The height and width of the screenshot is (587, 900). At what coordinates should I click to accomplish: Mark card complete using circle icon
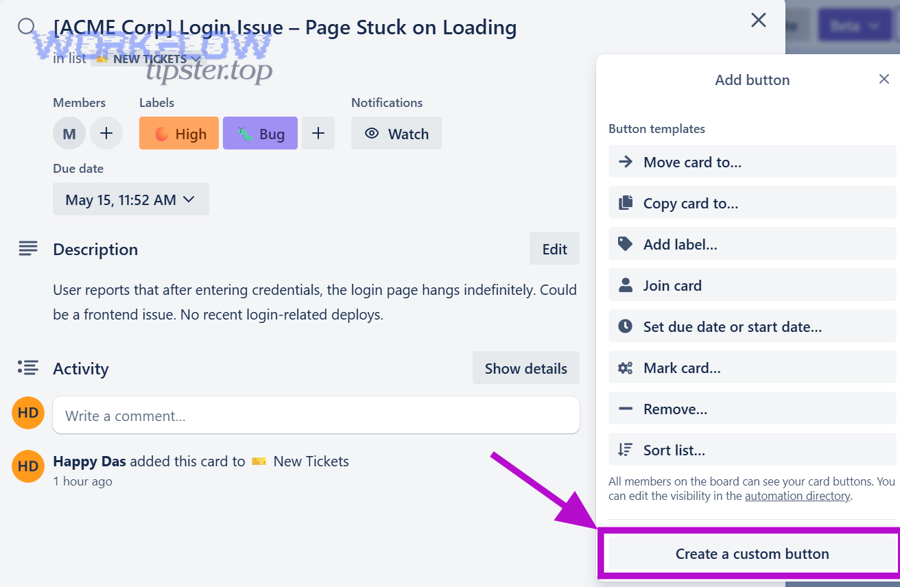click(26, 26)
